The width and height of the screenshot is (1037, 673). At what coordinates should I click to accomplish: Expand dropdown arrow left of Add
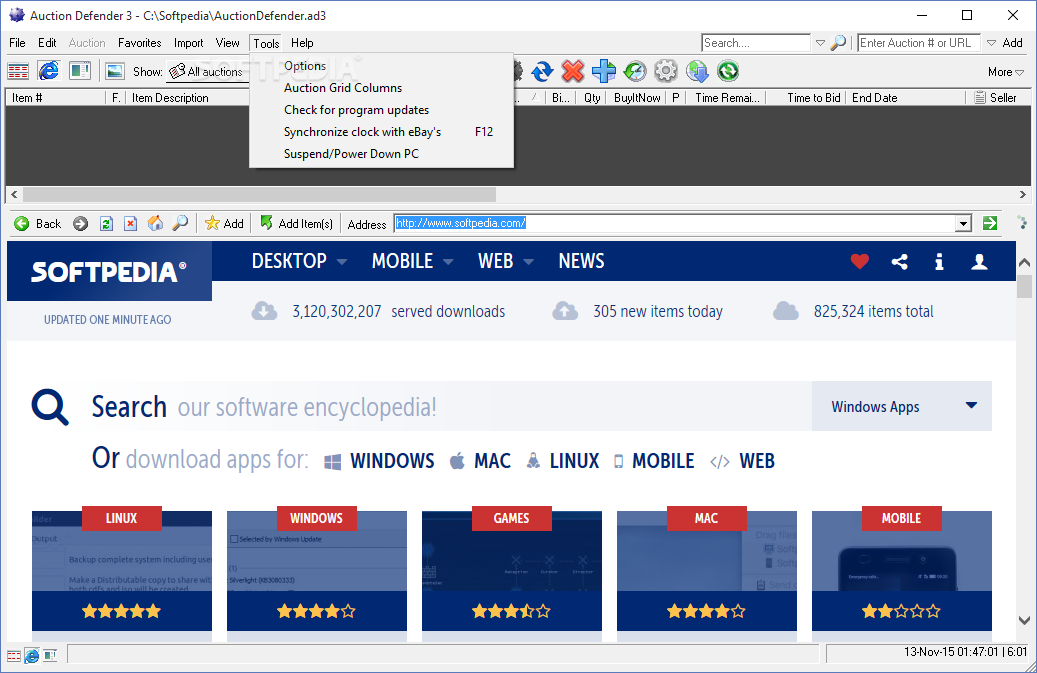tap(991, 43)
